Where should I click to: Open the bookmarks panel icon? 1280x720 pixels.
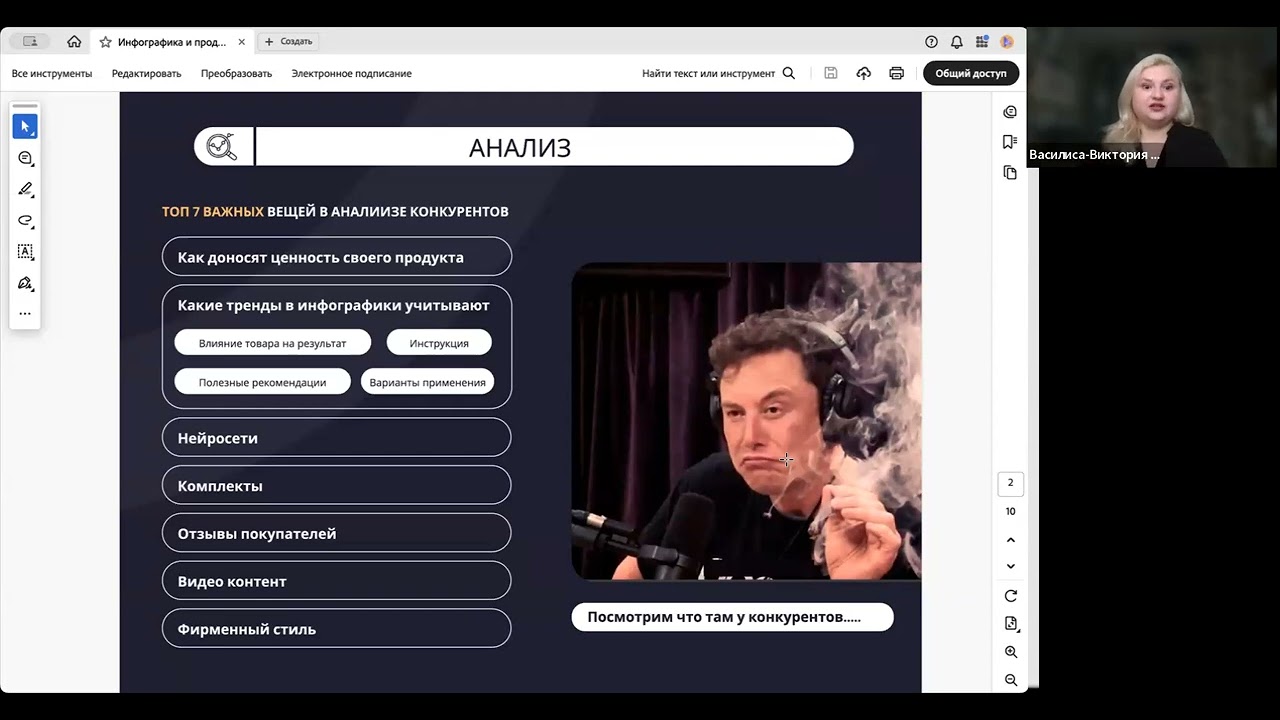click(1010, 142)
